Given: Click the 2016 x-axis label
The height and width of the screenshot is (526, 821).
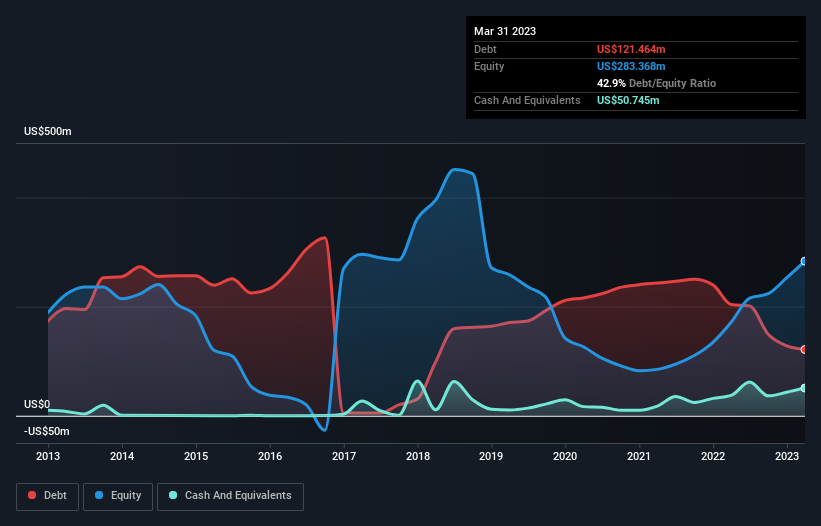Looking at the screenshot, I should tap(270, 456).
